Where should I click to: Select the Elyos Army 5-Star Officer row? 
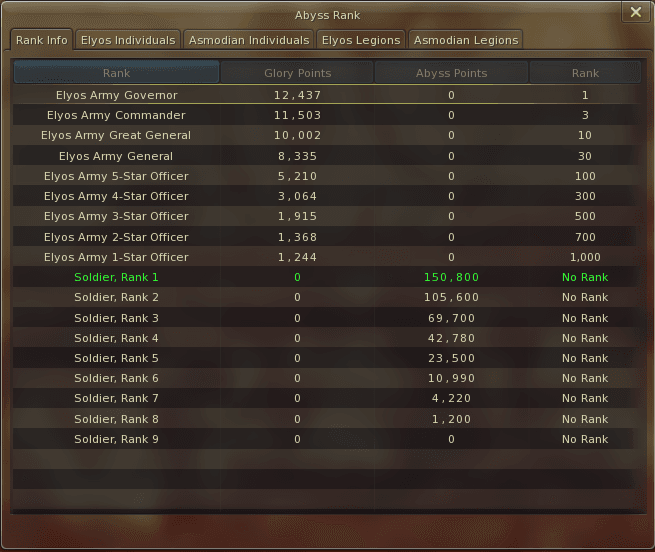click(x=326, y=176)
